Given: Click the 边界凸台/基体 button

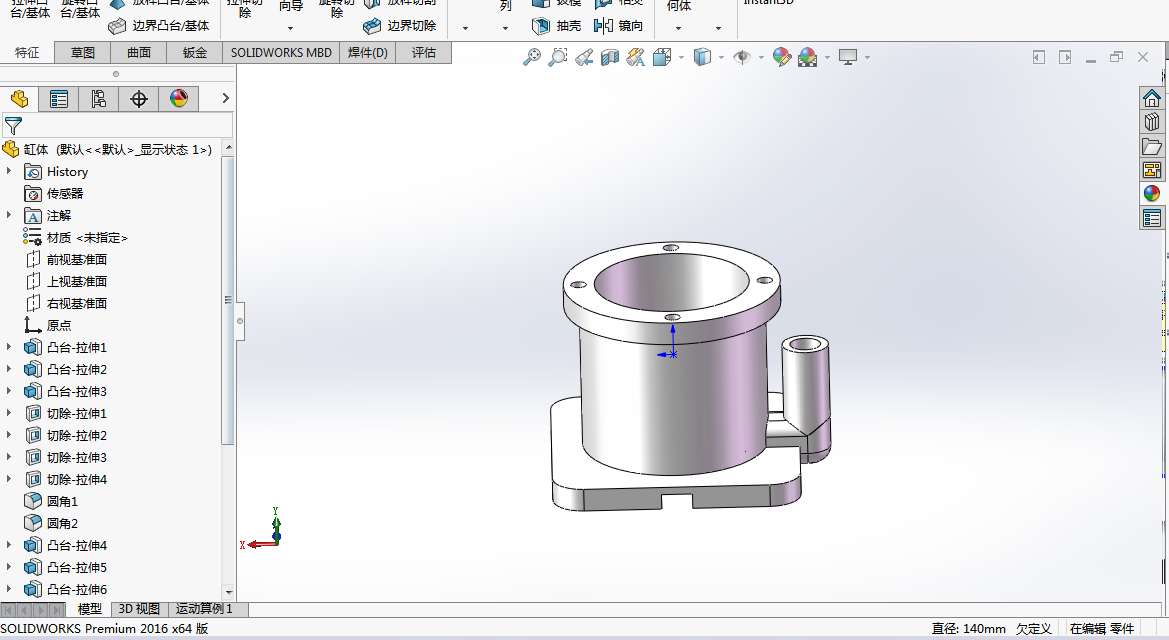Looking at the screenshot, I should click(x=159, y=25).
